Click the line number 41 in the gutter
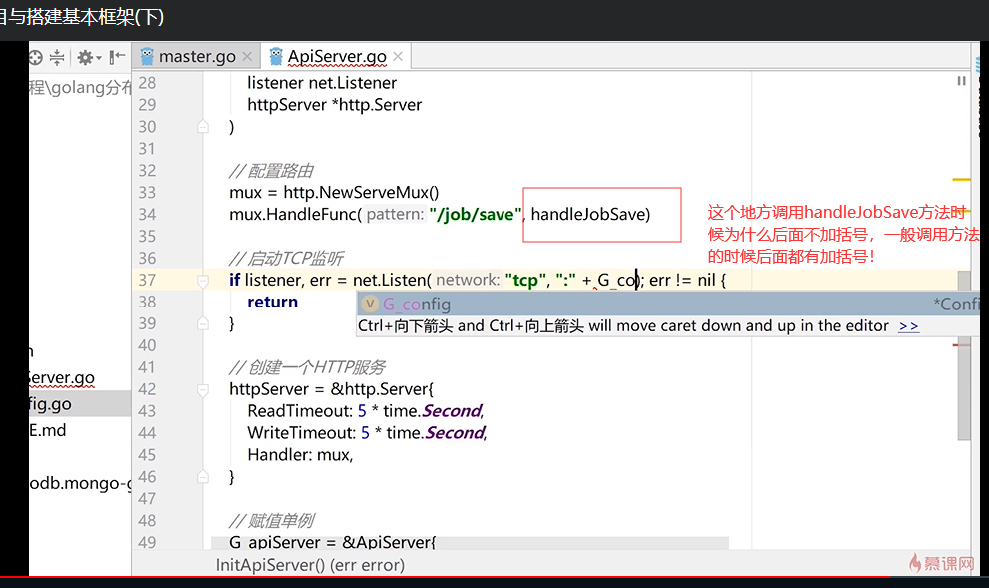This screenshot has width=989, height=588. [147, 367]
